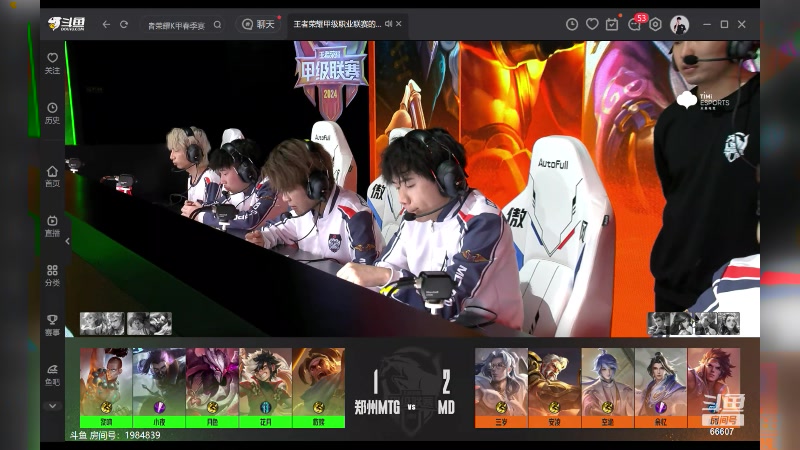
Task: Open the 聊天 chat button
Action: tap(259, 24)
